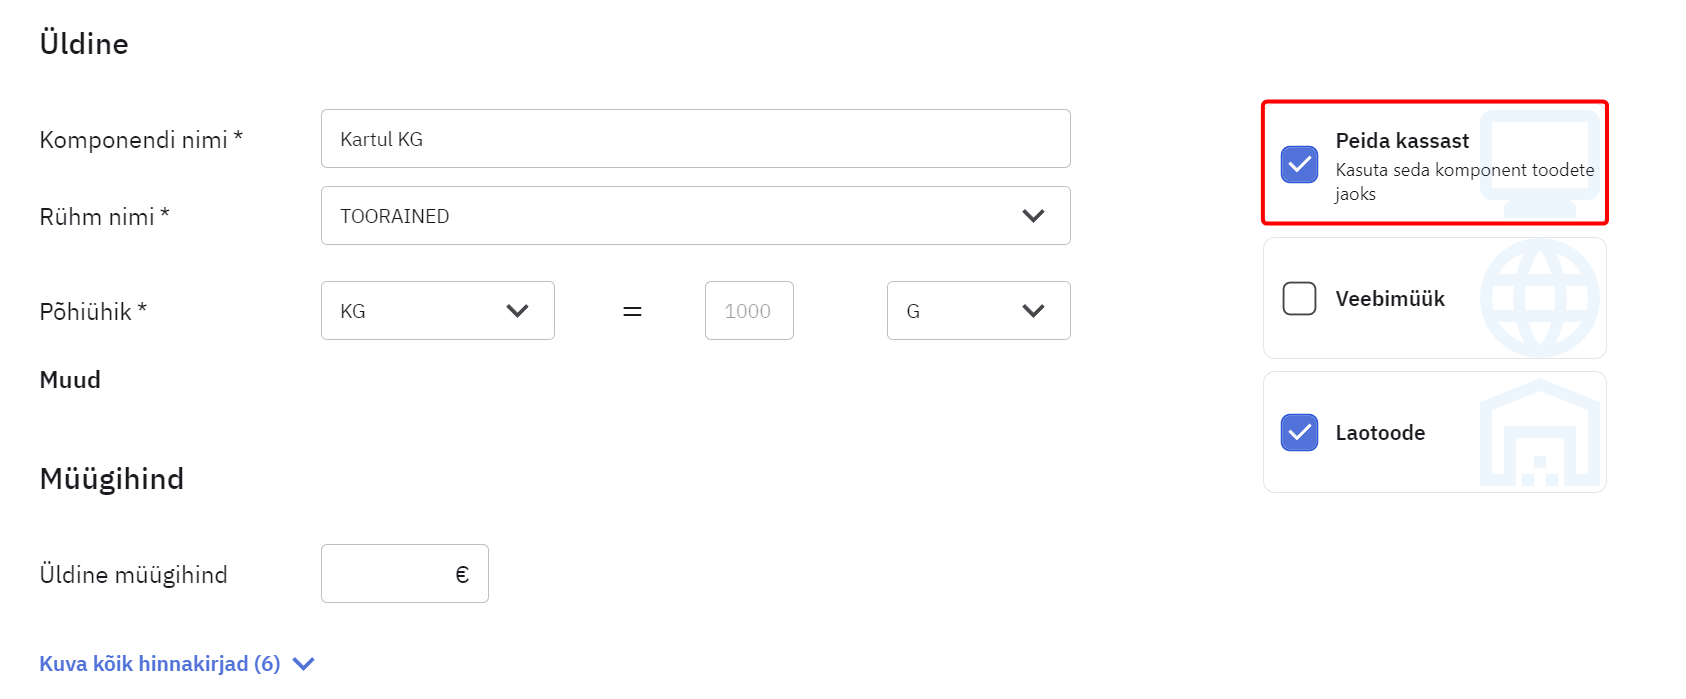Click the Muud section heading
Screen dimensions: 1686x699
pos(70,380)
